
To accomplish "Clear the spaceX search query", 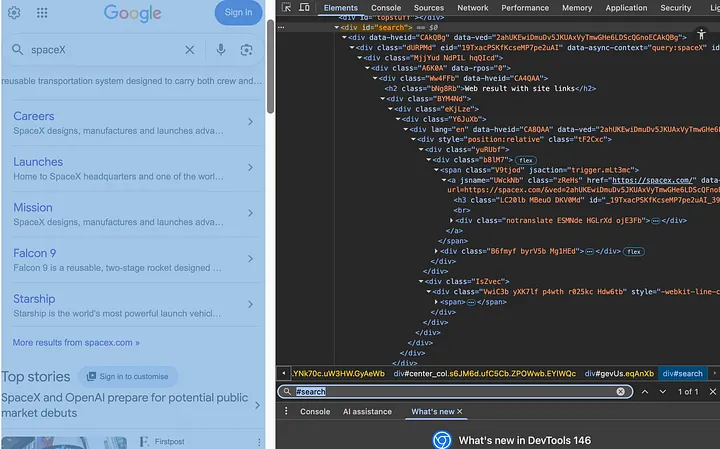I will (190, 50).
